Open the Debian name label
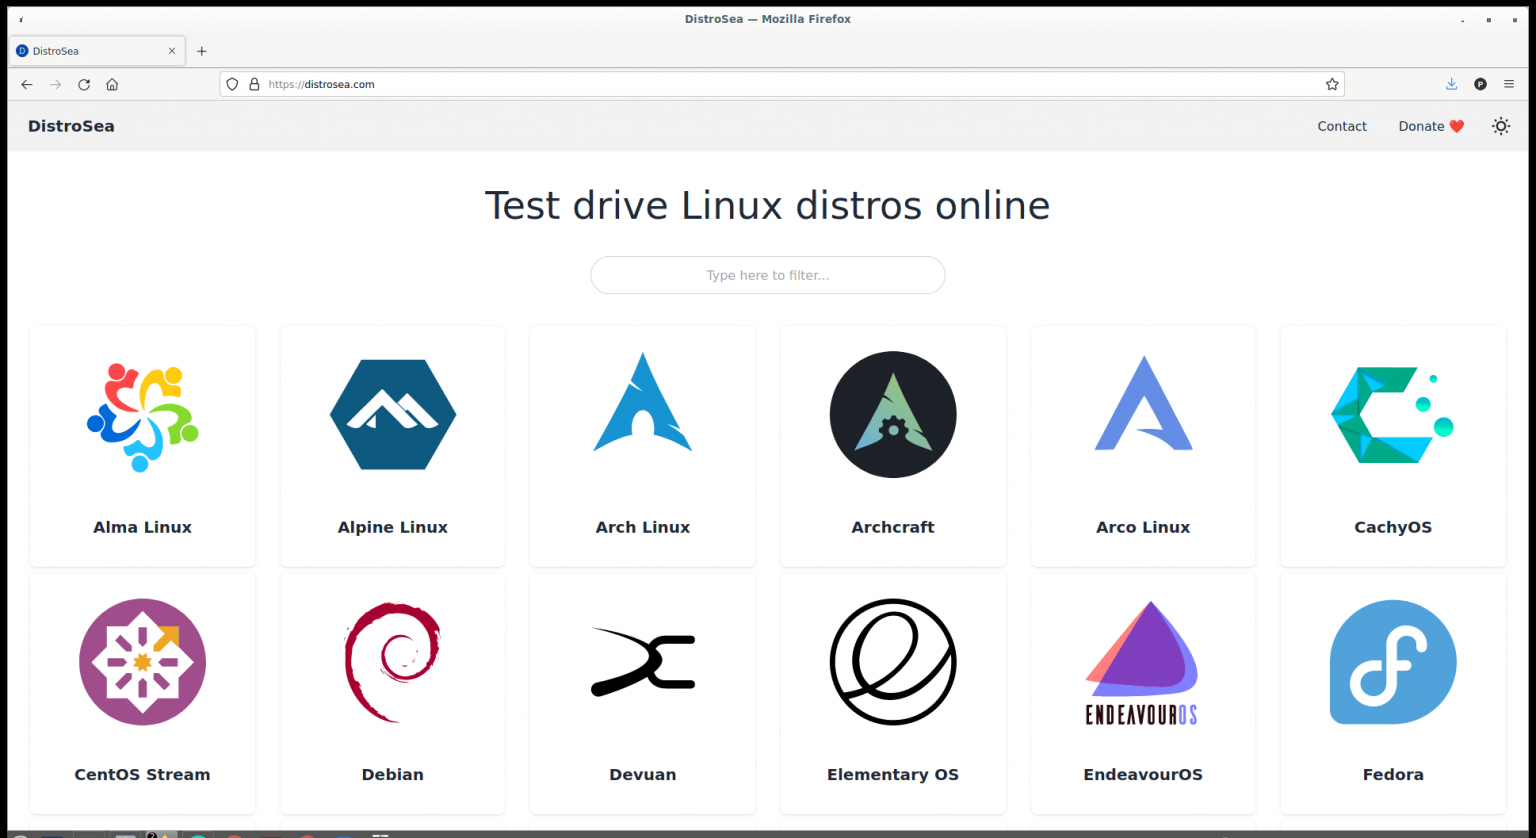Screen dimensions: 1536x838 pyautogui.click(x=393, y=774)
